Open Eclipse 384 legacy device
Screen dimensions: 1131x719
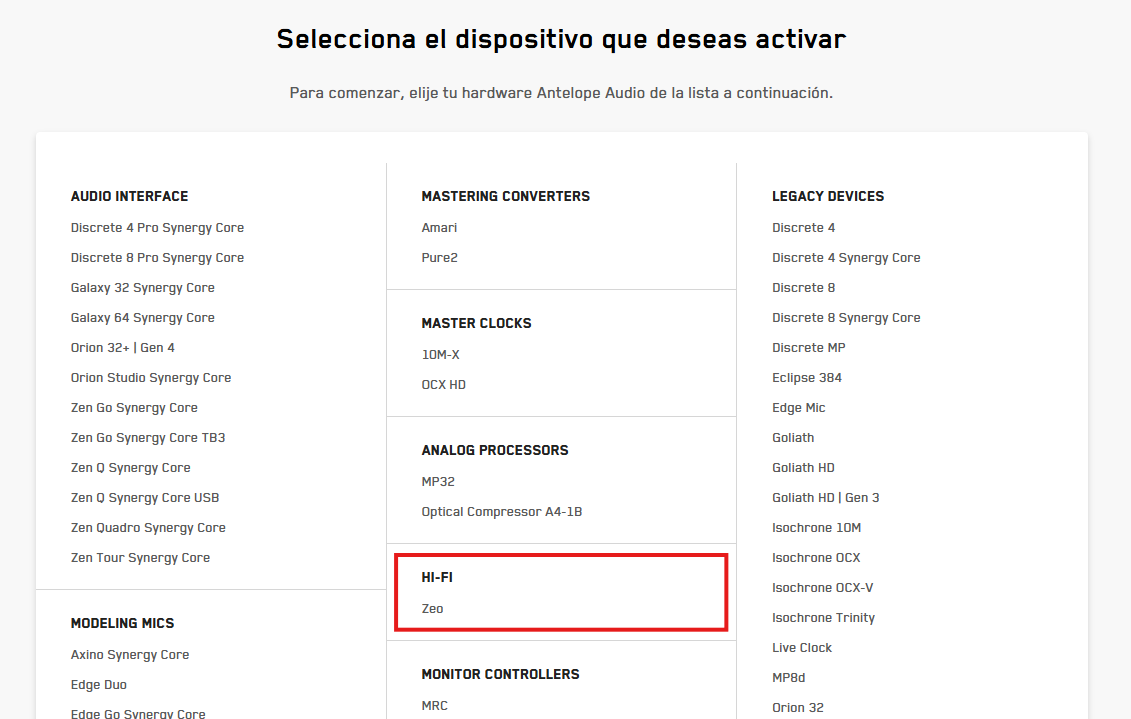(806, 378)
